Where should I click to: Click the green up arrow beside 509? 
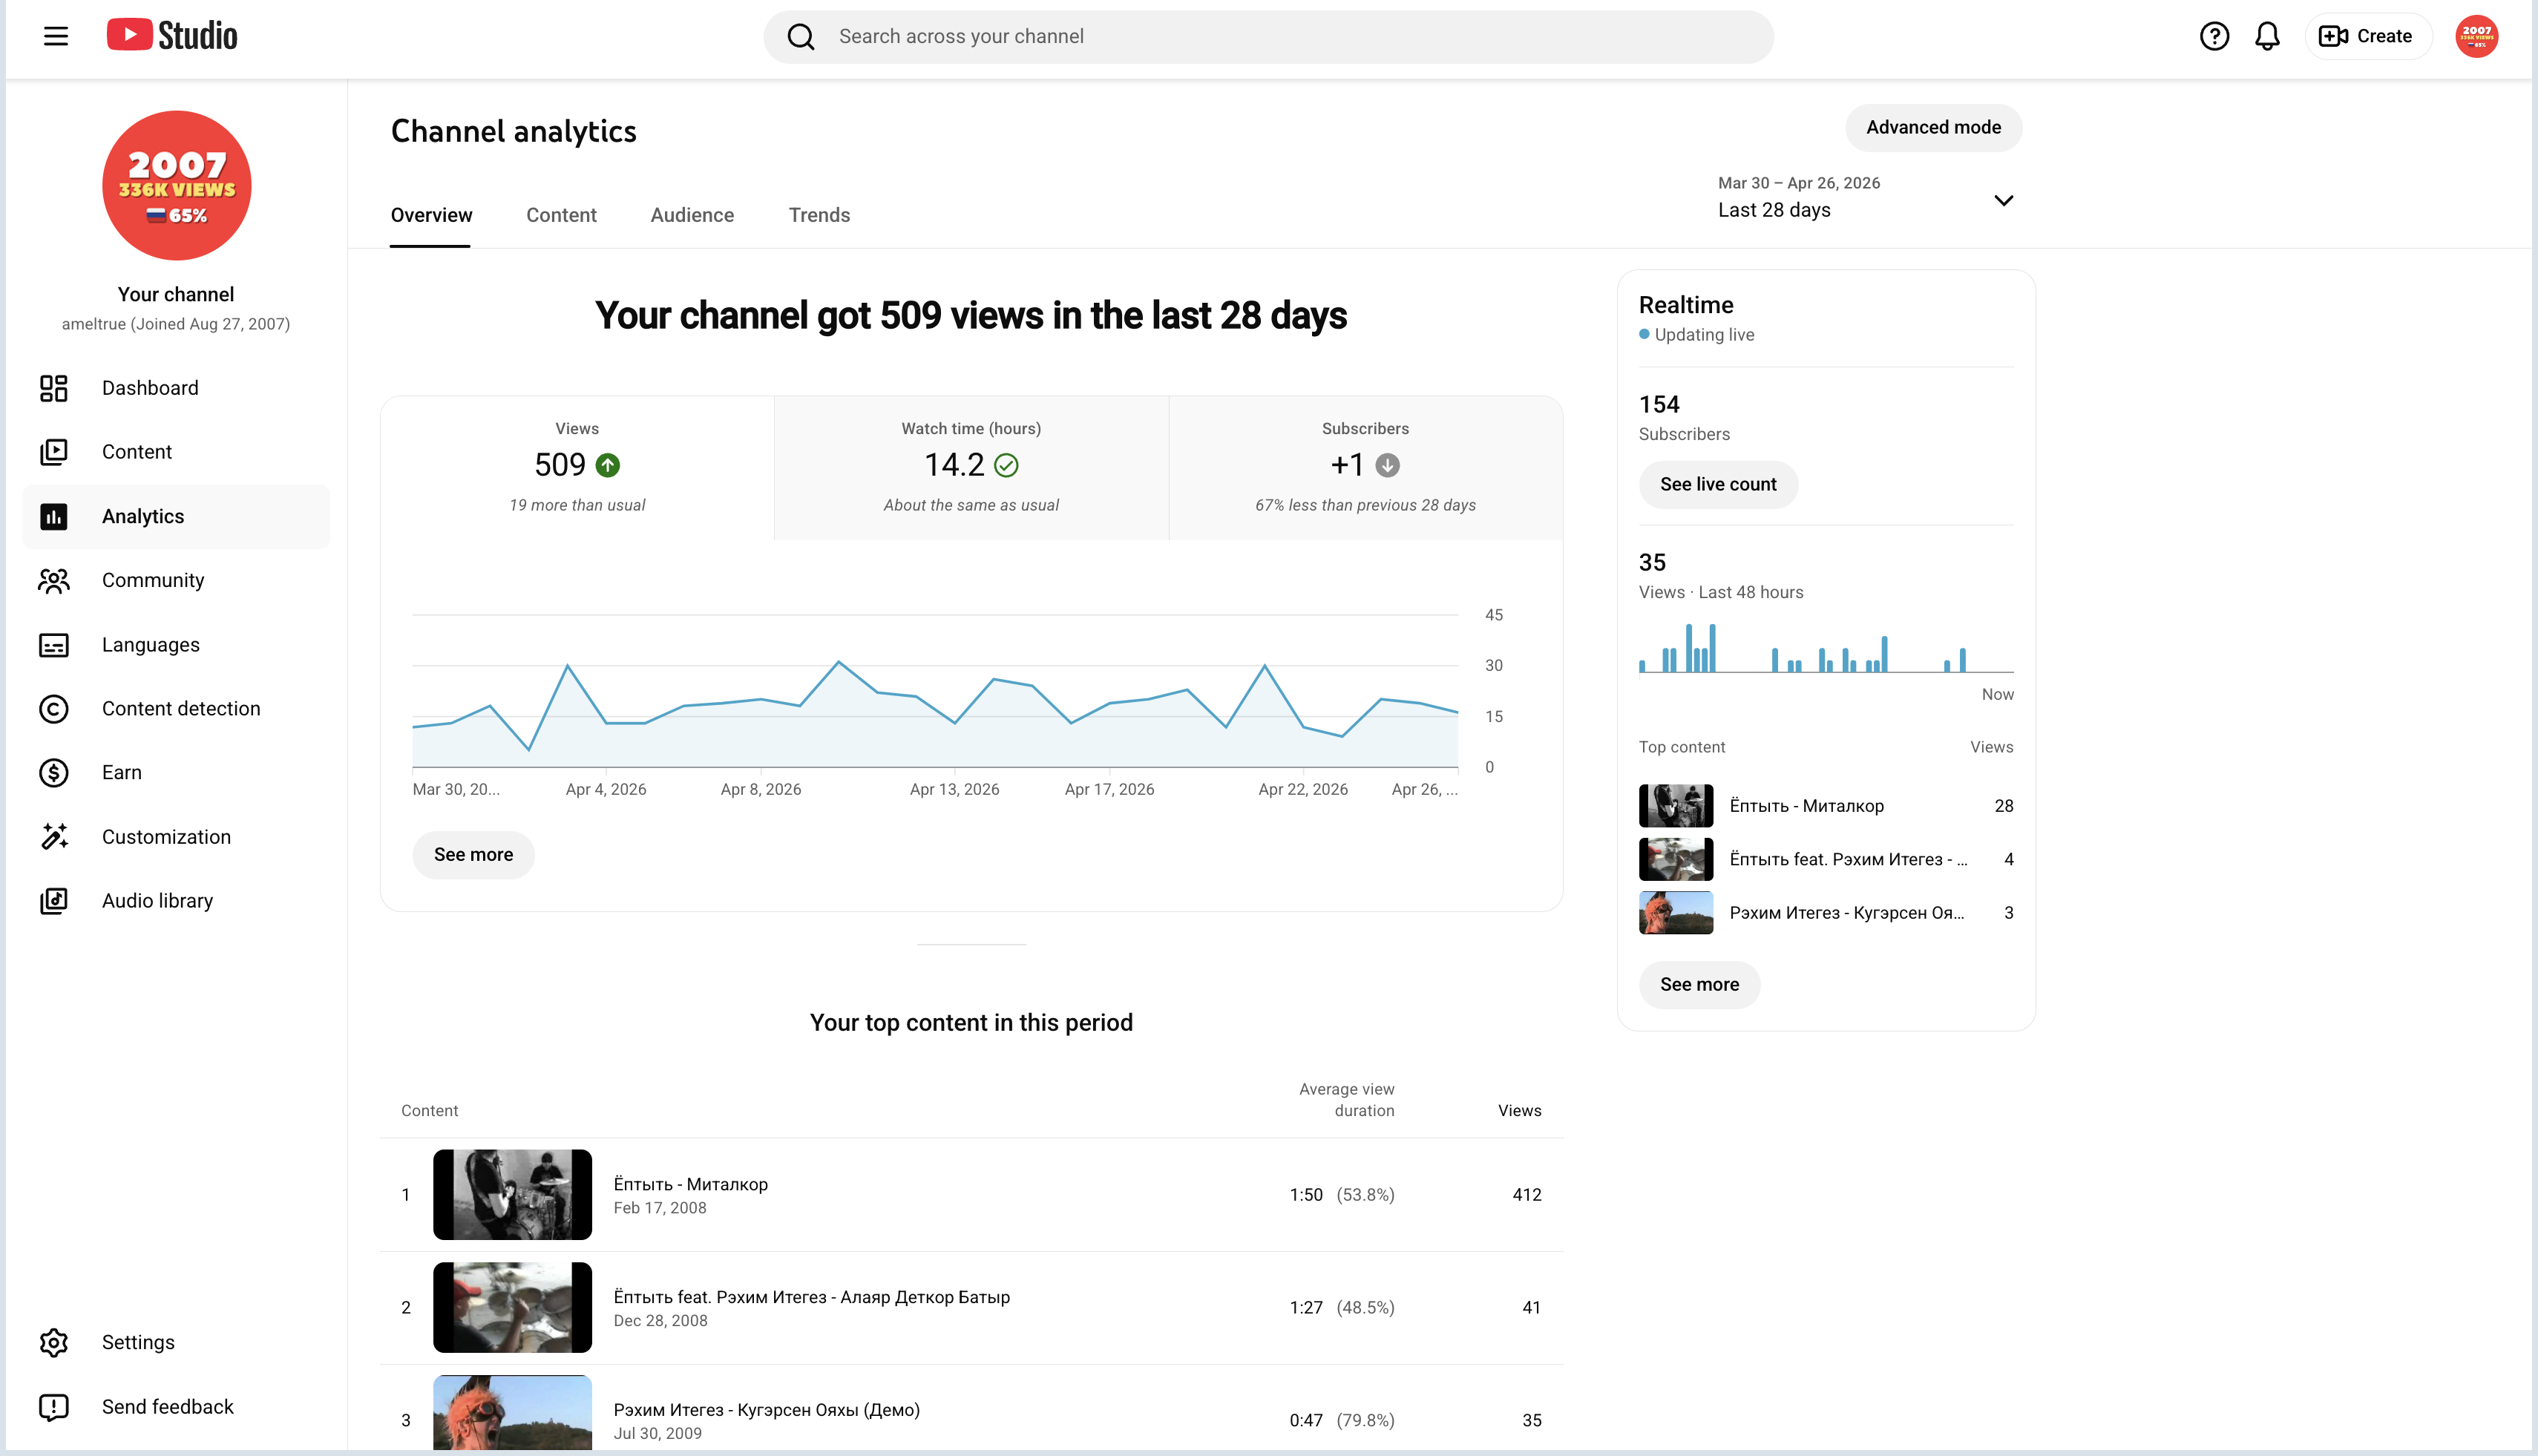[x=608, y=465]
